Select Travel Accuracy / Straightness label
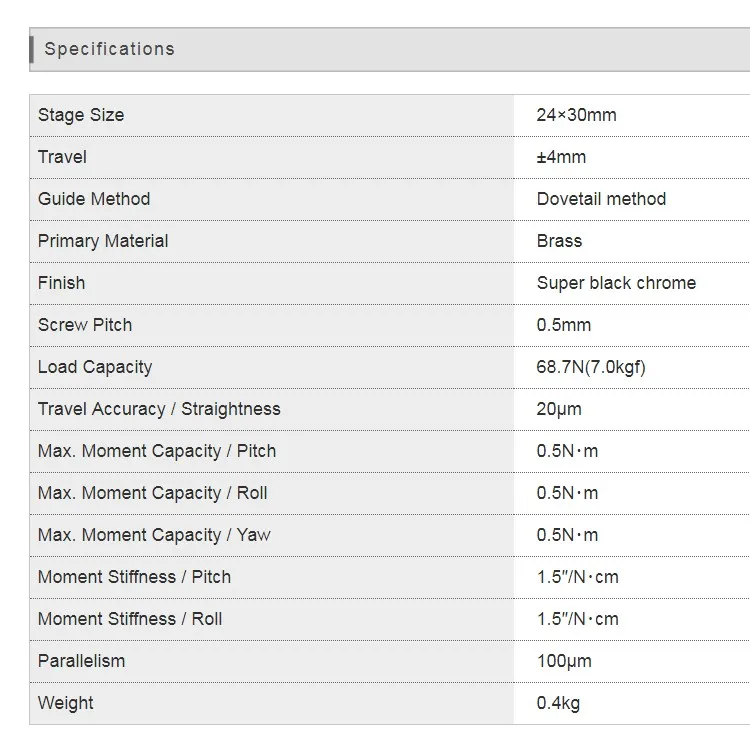 coord(159,409)
